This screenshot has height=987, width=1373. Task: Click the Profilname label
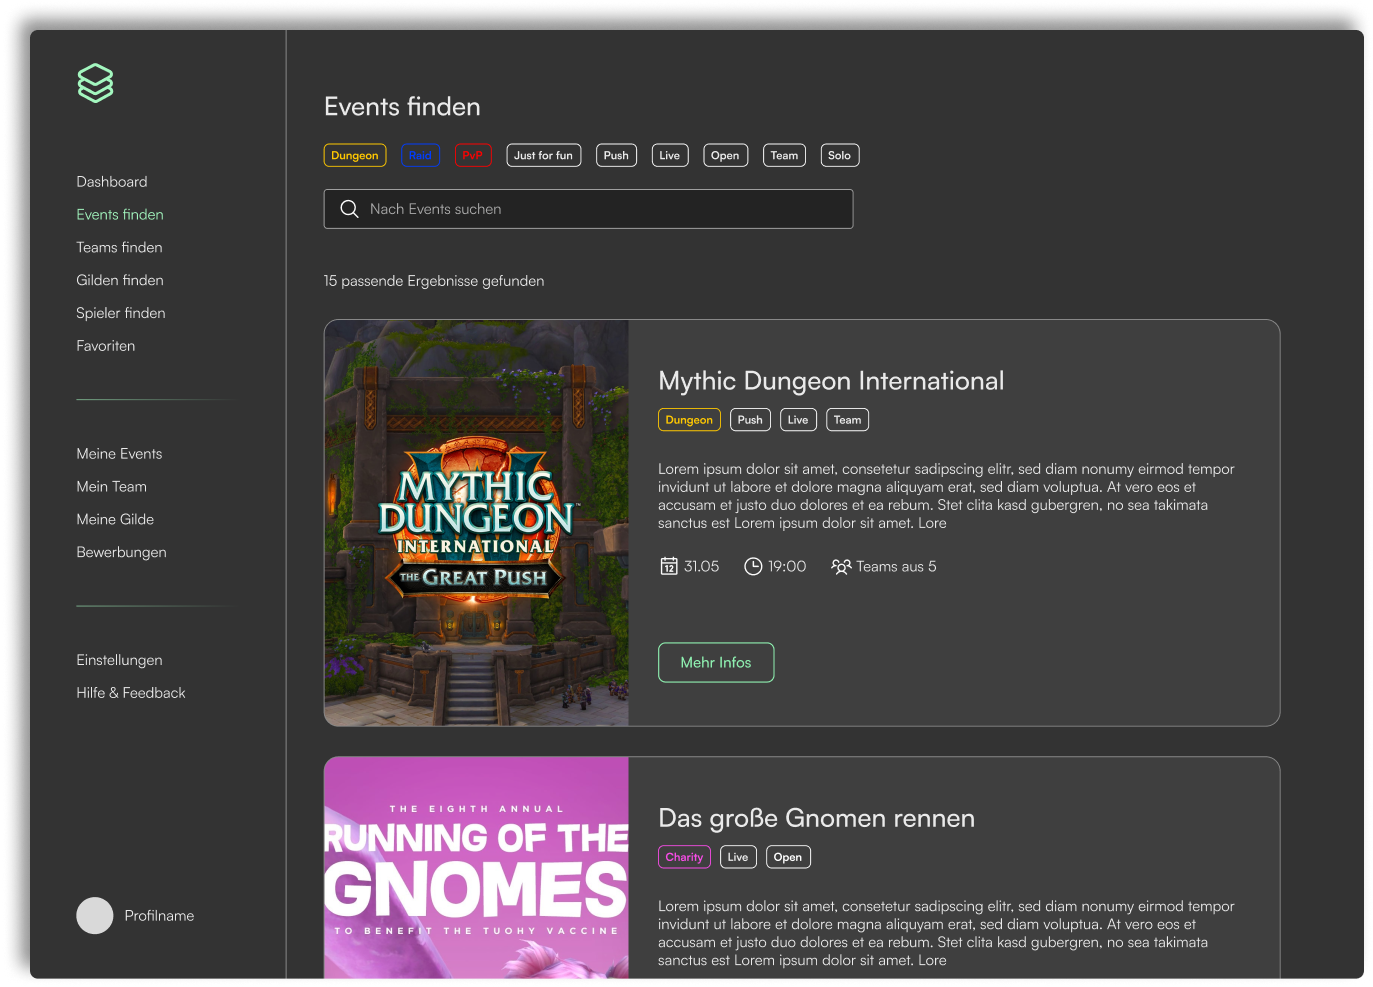coord(159,916)
